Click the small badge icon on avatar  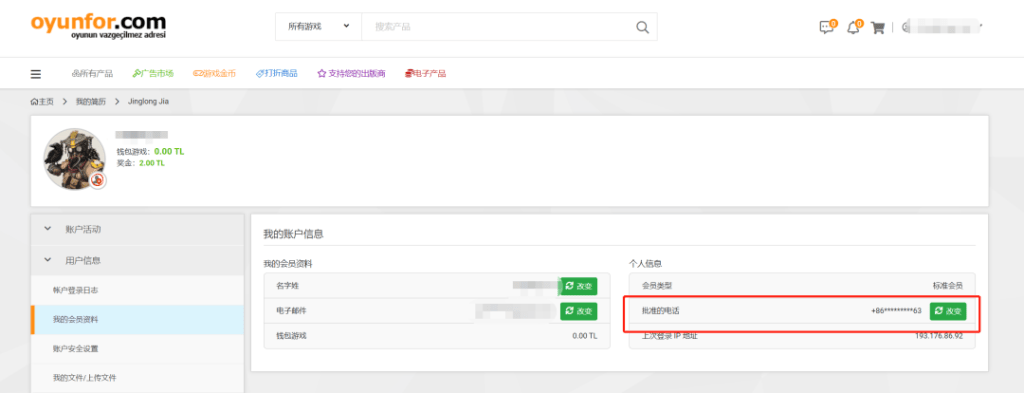pos(97,181)
